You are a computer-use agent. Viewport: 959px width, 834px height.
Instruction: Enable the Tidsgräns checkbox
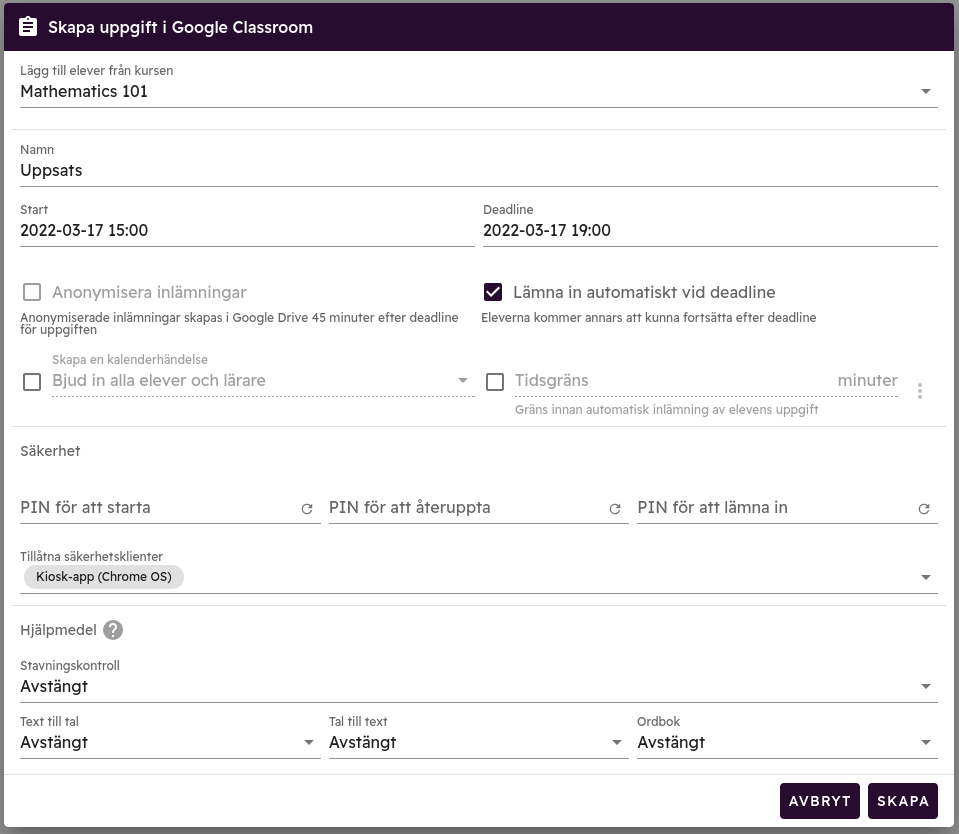tap(495, 382)
